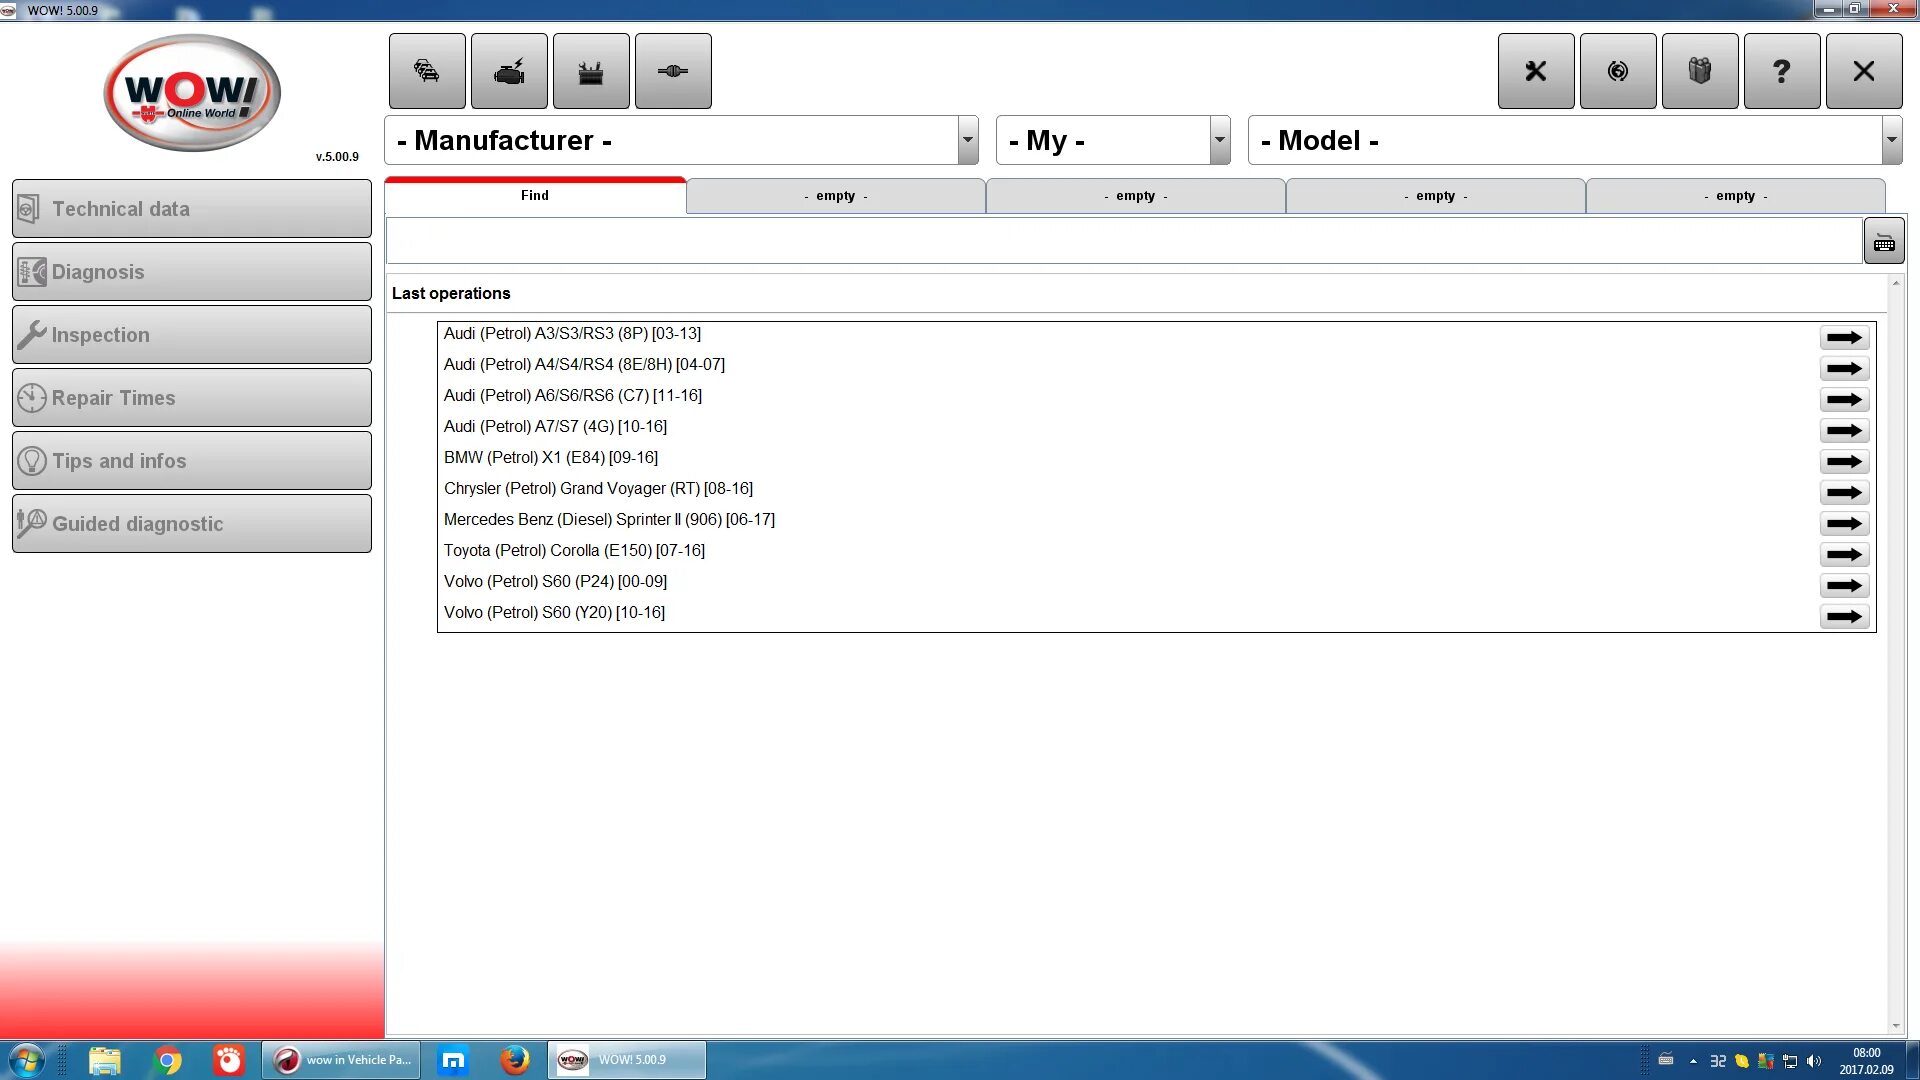This screenshot has height=1080, width=1920.
Task: Expand the Model dropdown
Action: pos(1891,140)
